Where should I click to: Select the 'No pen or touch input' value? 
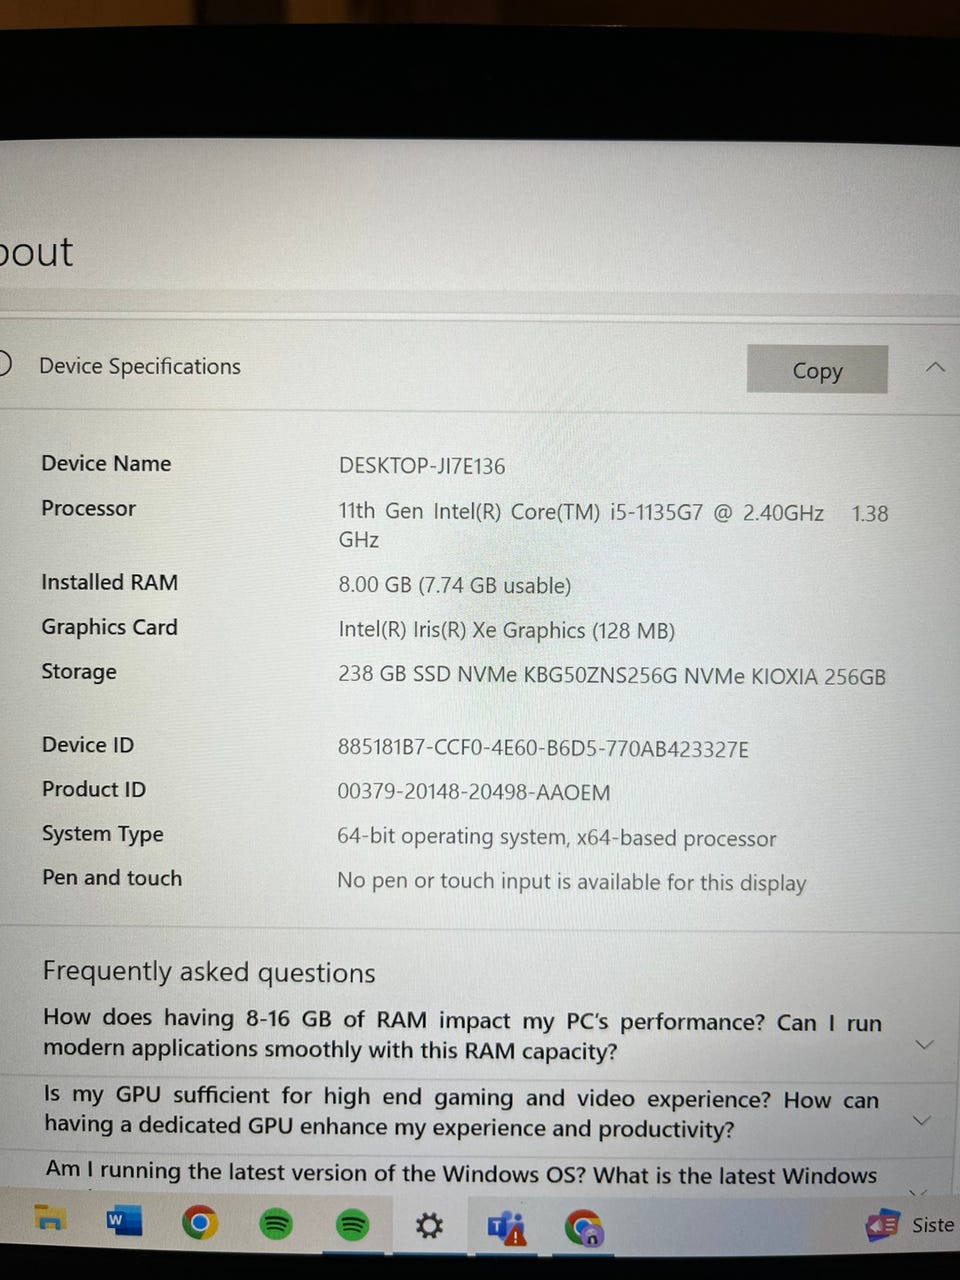(572, 882)
